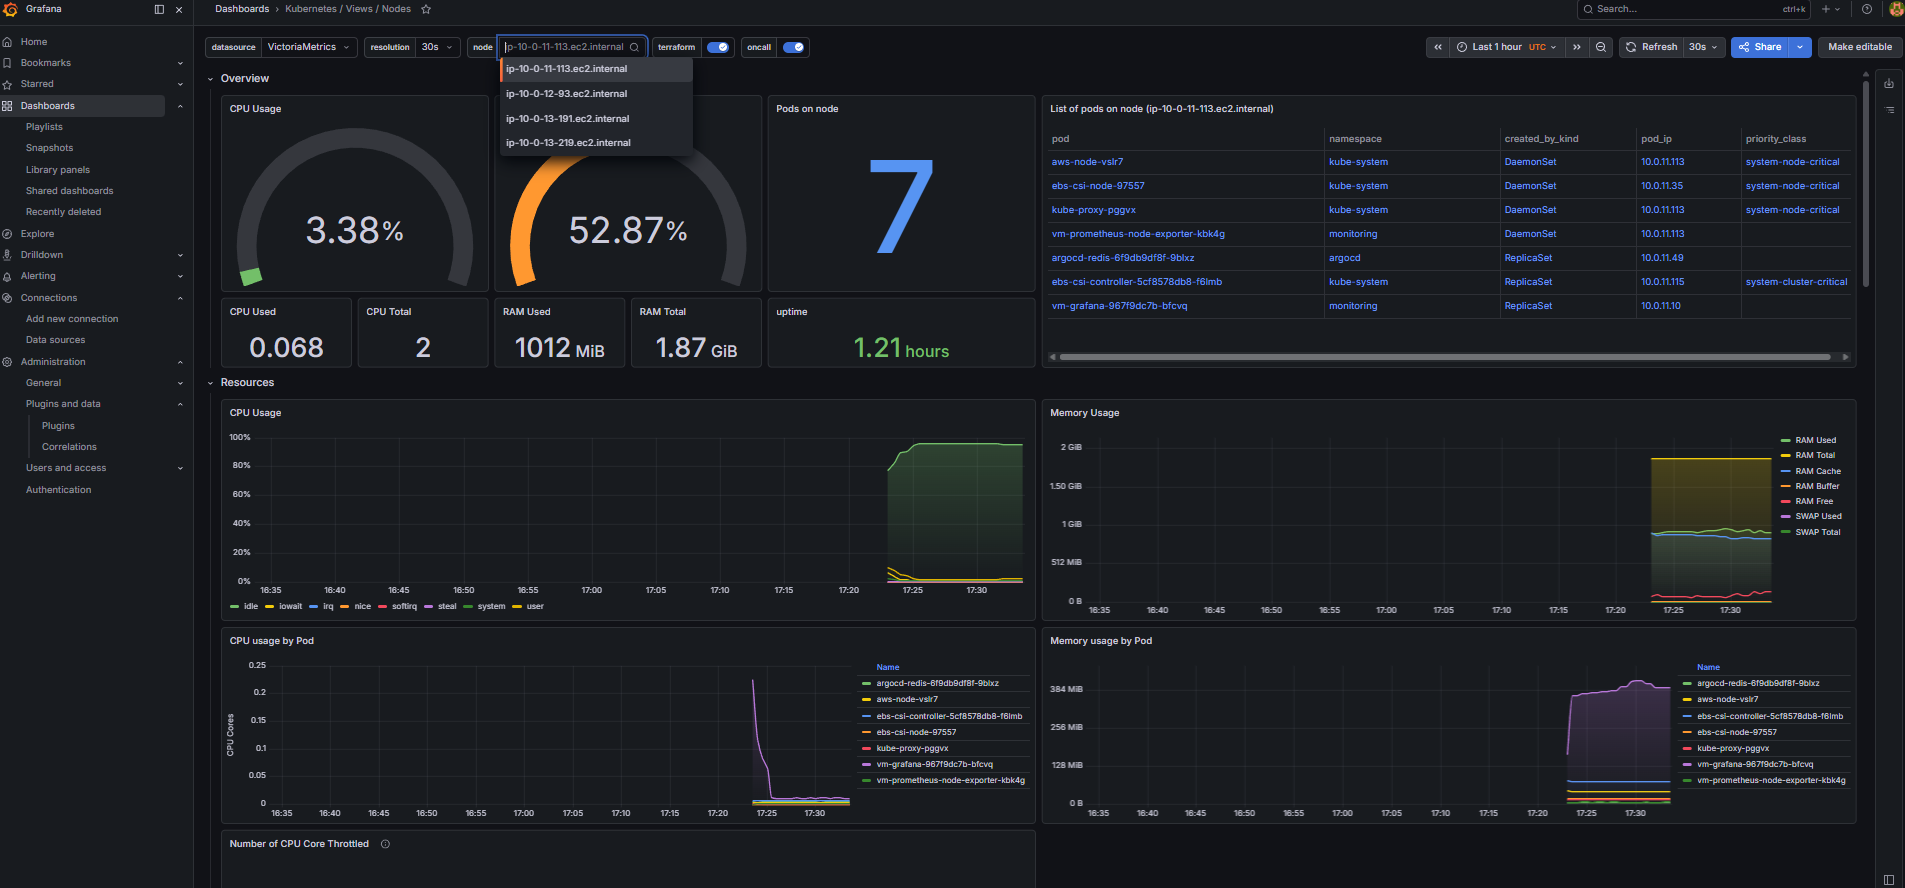The width and height of the screenshot is (1905, 888).
Task: Click the Share button
Action: click(1761, 47)
